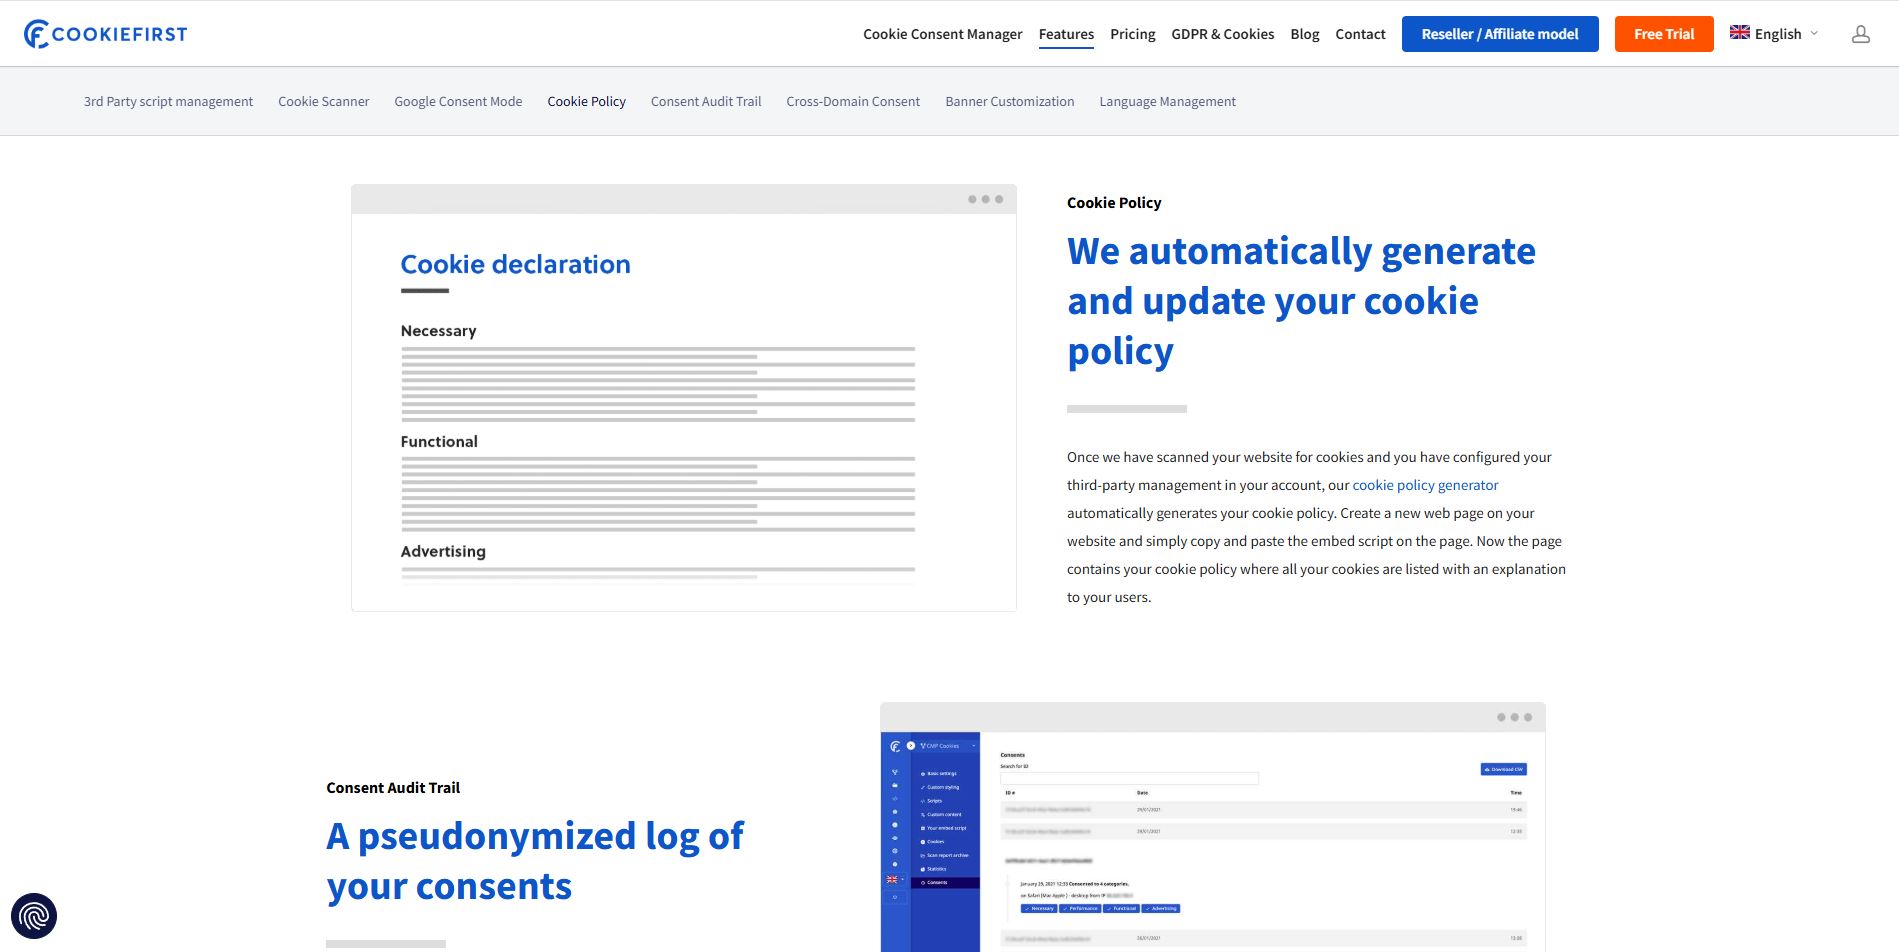
Task: Click the Reseller / Affiliate model button
Action: pos(1500,34)
